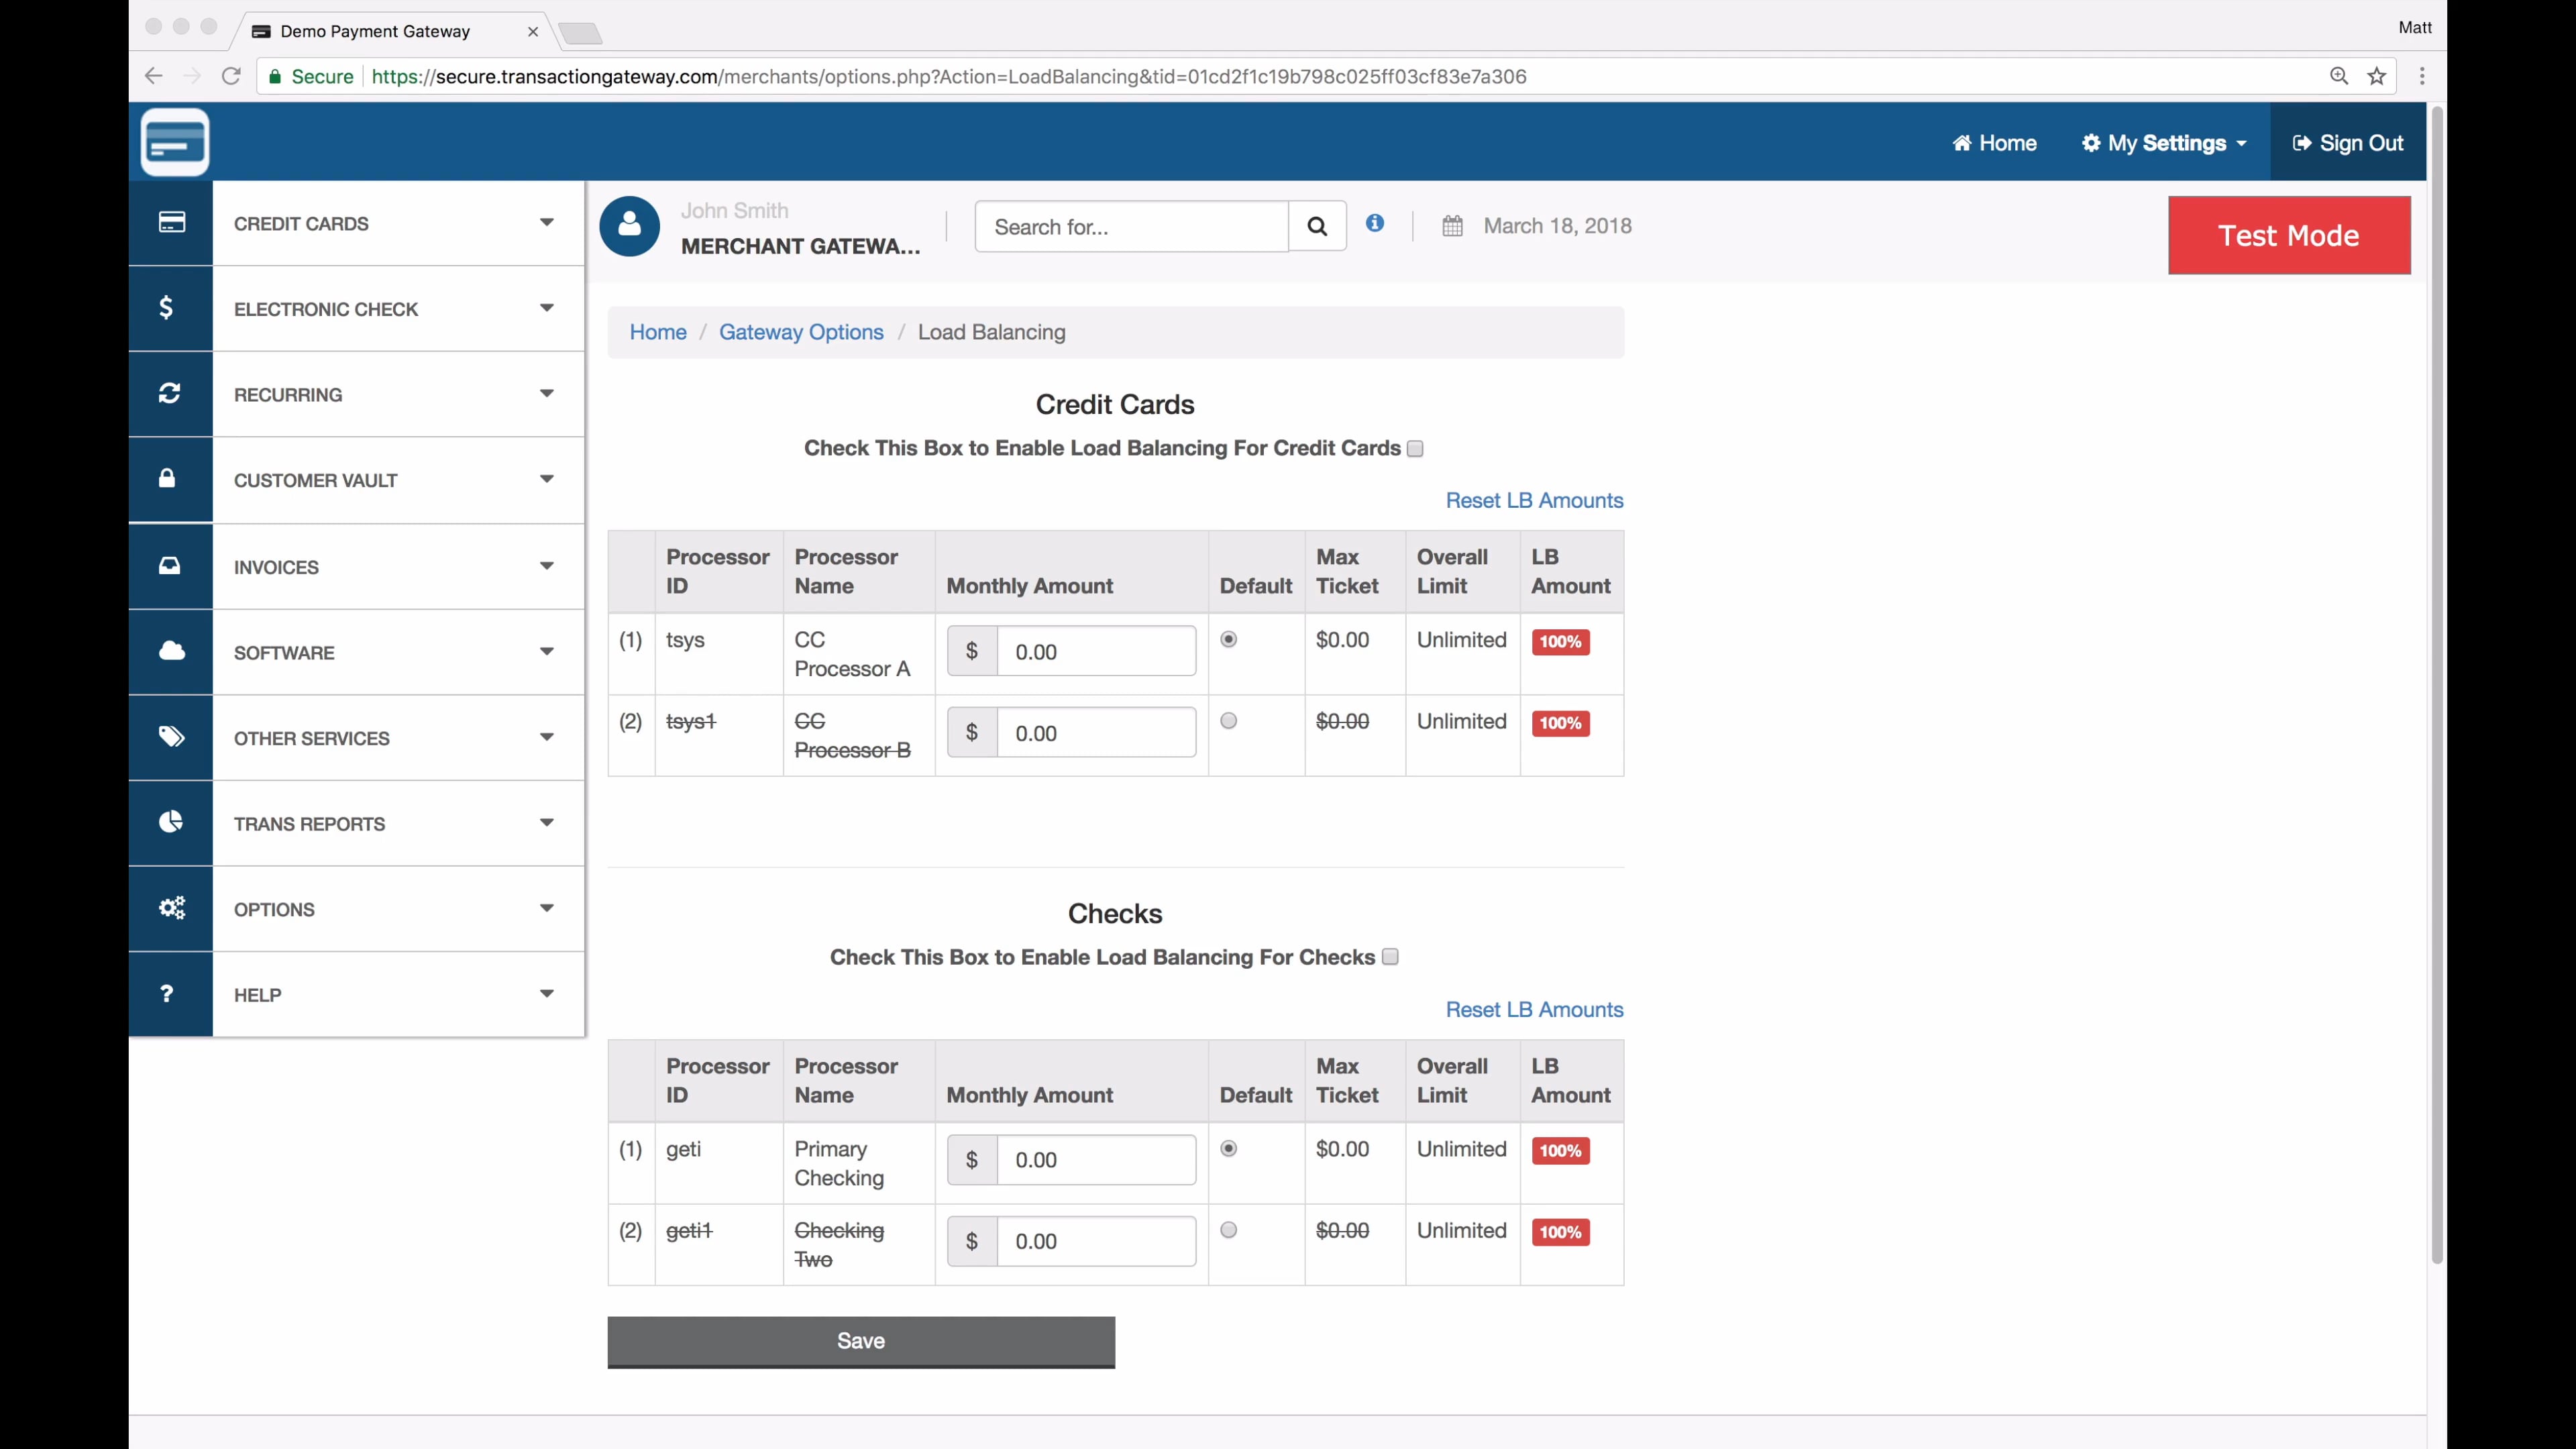Viewport: 2576px width, 1449px height.
Task: Select the Credit Cards sidebar icon
Action: tap(171, 222)
